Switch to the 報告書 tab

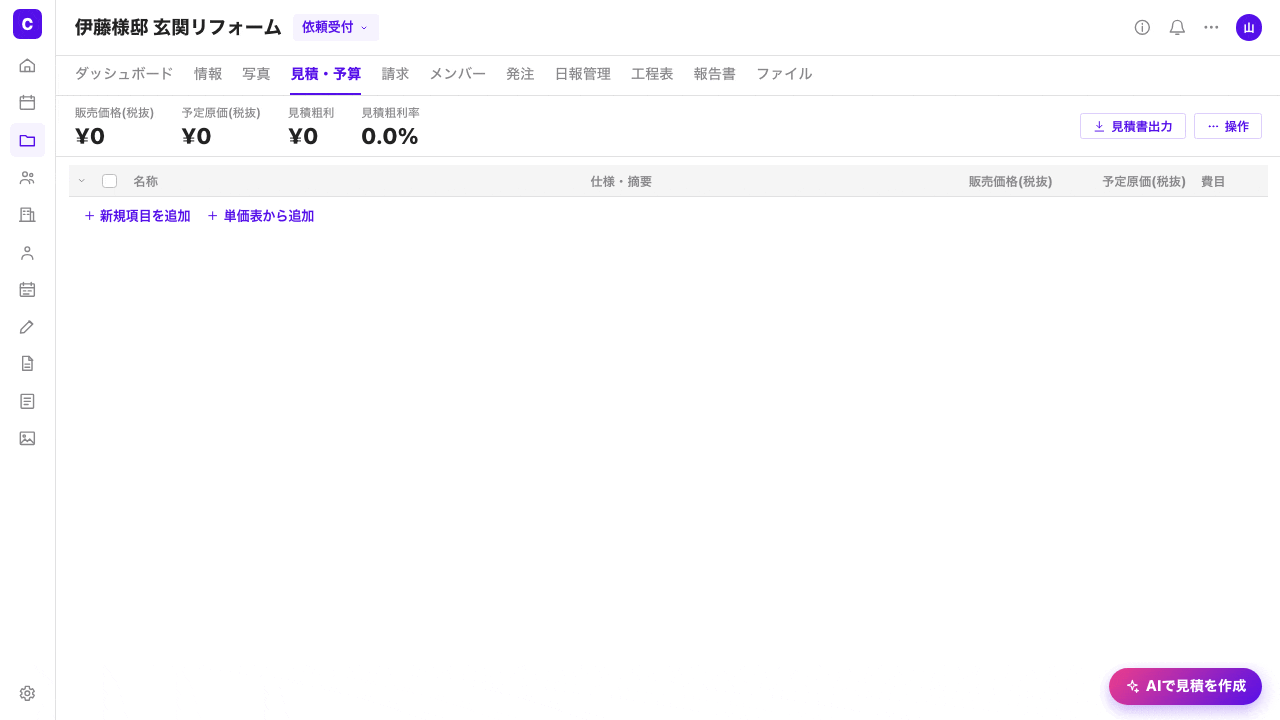coord(715,74)
